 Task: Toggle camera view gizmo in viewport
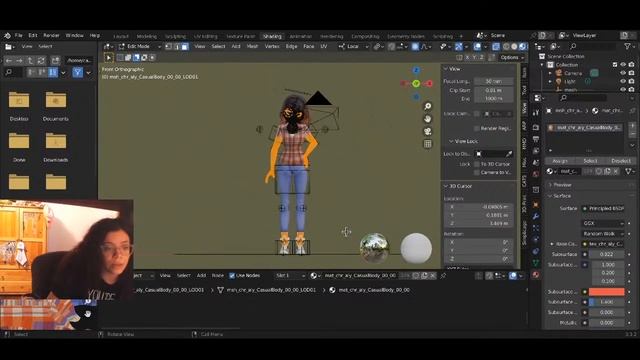[427, 131]
